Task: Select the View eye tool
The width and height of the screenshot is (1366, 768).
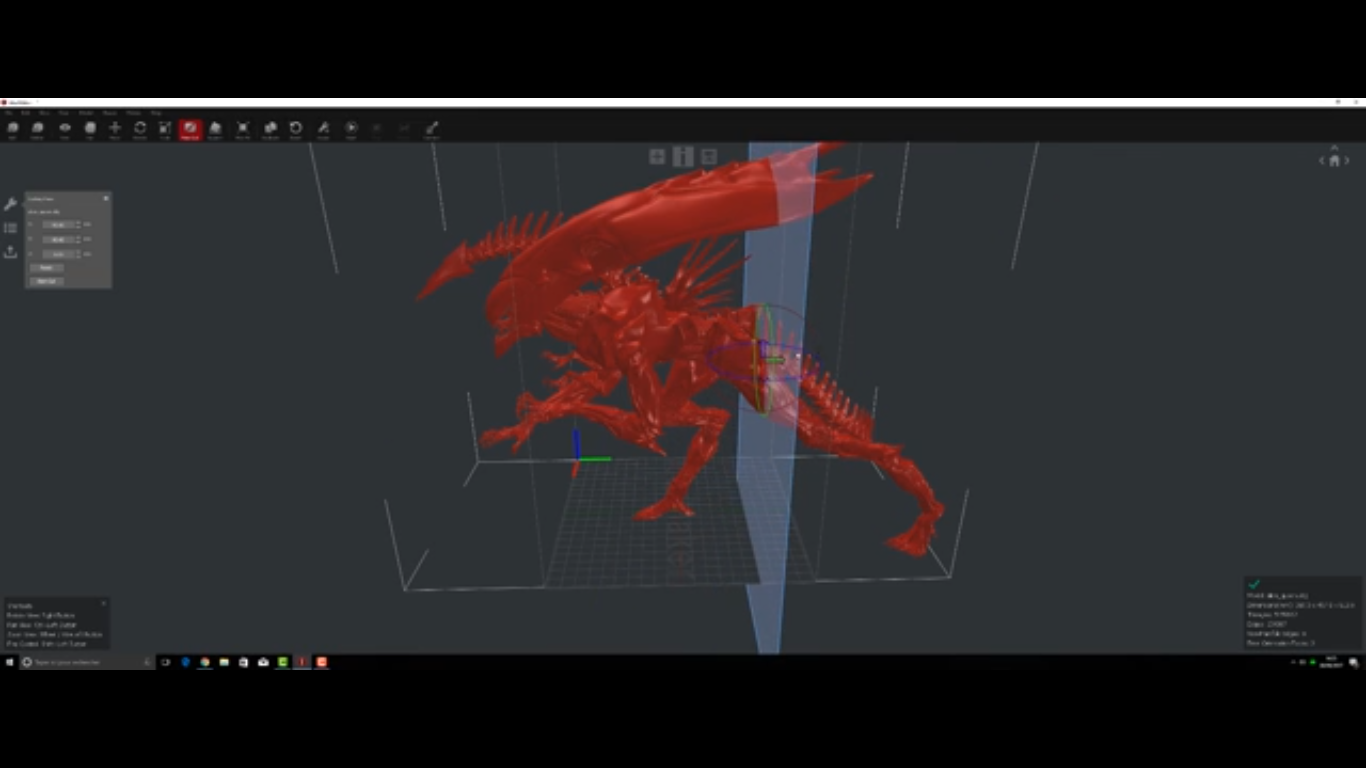Action: (64, 129)
